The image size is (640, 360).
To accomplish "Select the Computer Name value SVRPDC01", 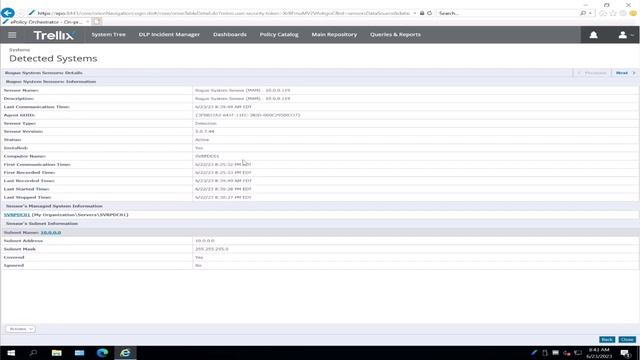I will point(207,156).
